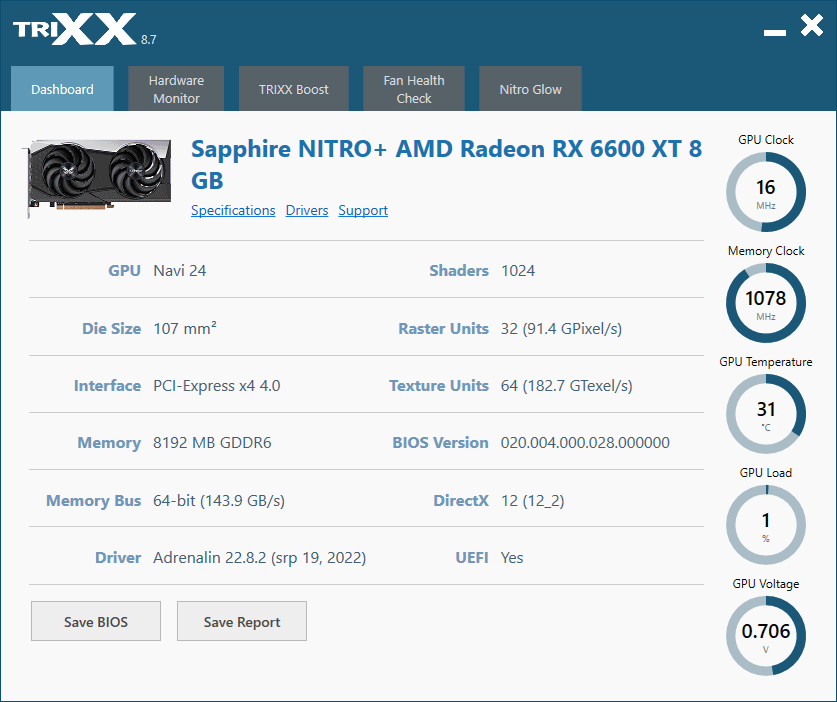Go to the Fan Health Check tab
837x702 pixels.
(414, 89)
